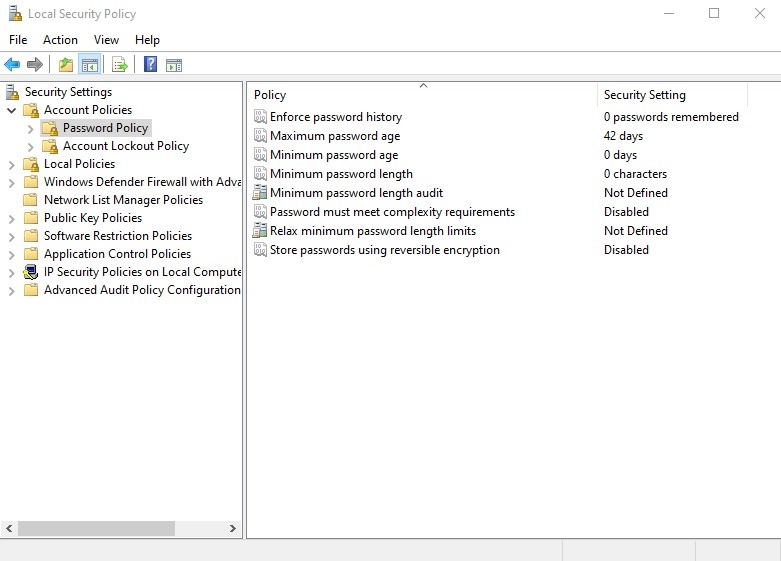Click the Security Setting column header
Viewport: 781px width, 561px height.
671,95
